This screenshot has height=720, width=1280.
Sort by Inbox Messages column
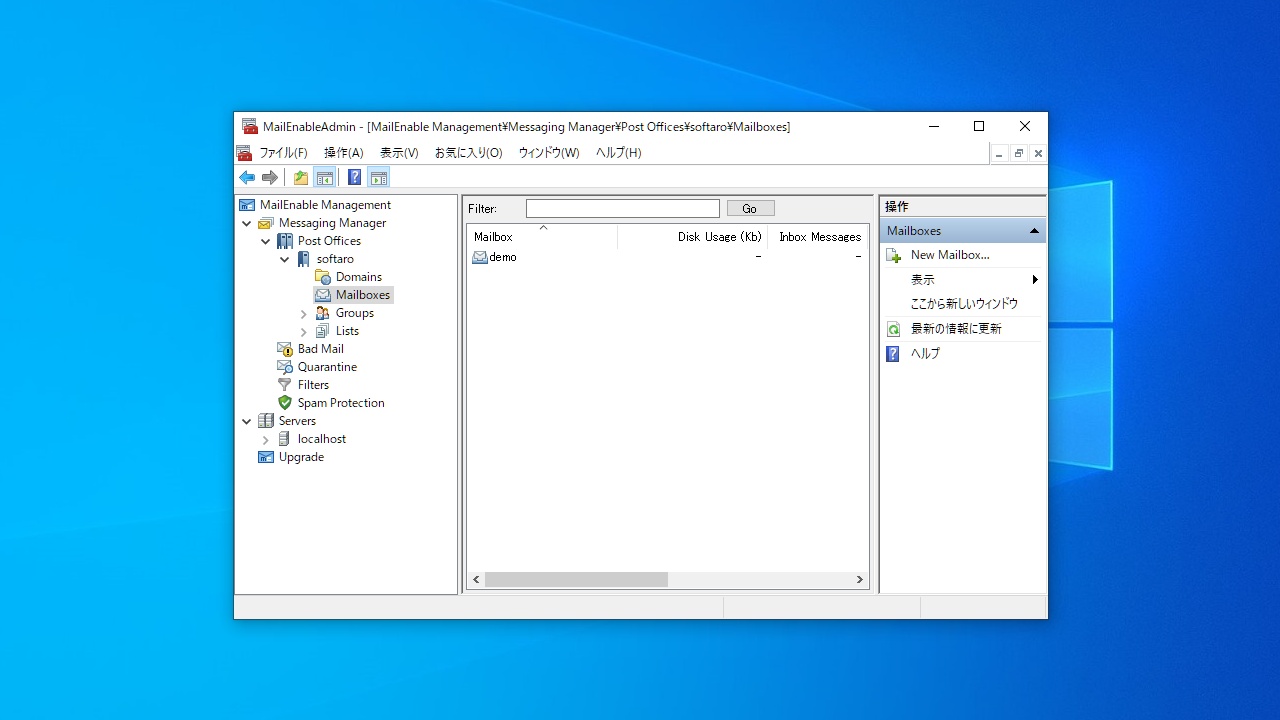tap(817, 237)
